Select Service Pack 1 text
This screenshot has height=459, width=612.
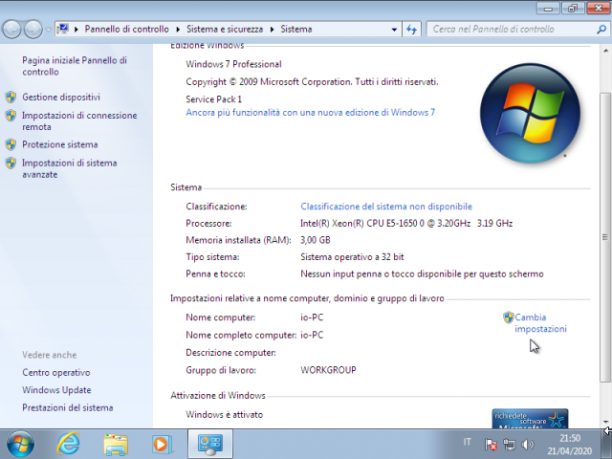(213, 99)
